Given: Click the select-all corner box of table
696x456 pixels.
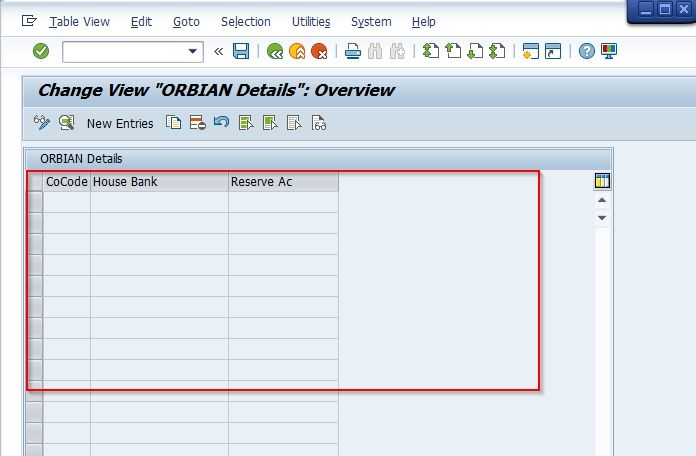Looking at the screenshot, I should point(35,182).
